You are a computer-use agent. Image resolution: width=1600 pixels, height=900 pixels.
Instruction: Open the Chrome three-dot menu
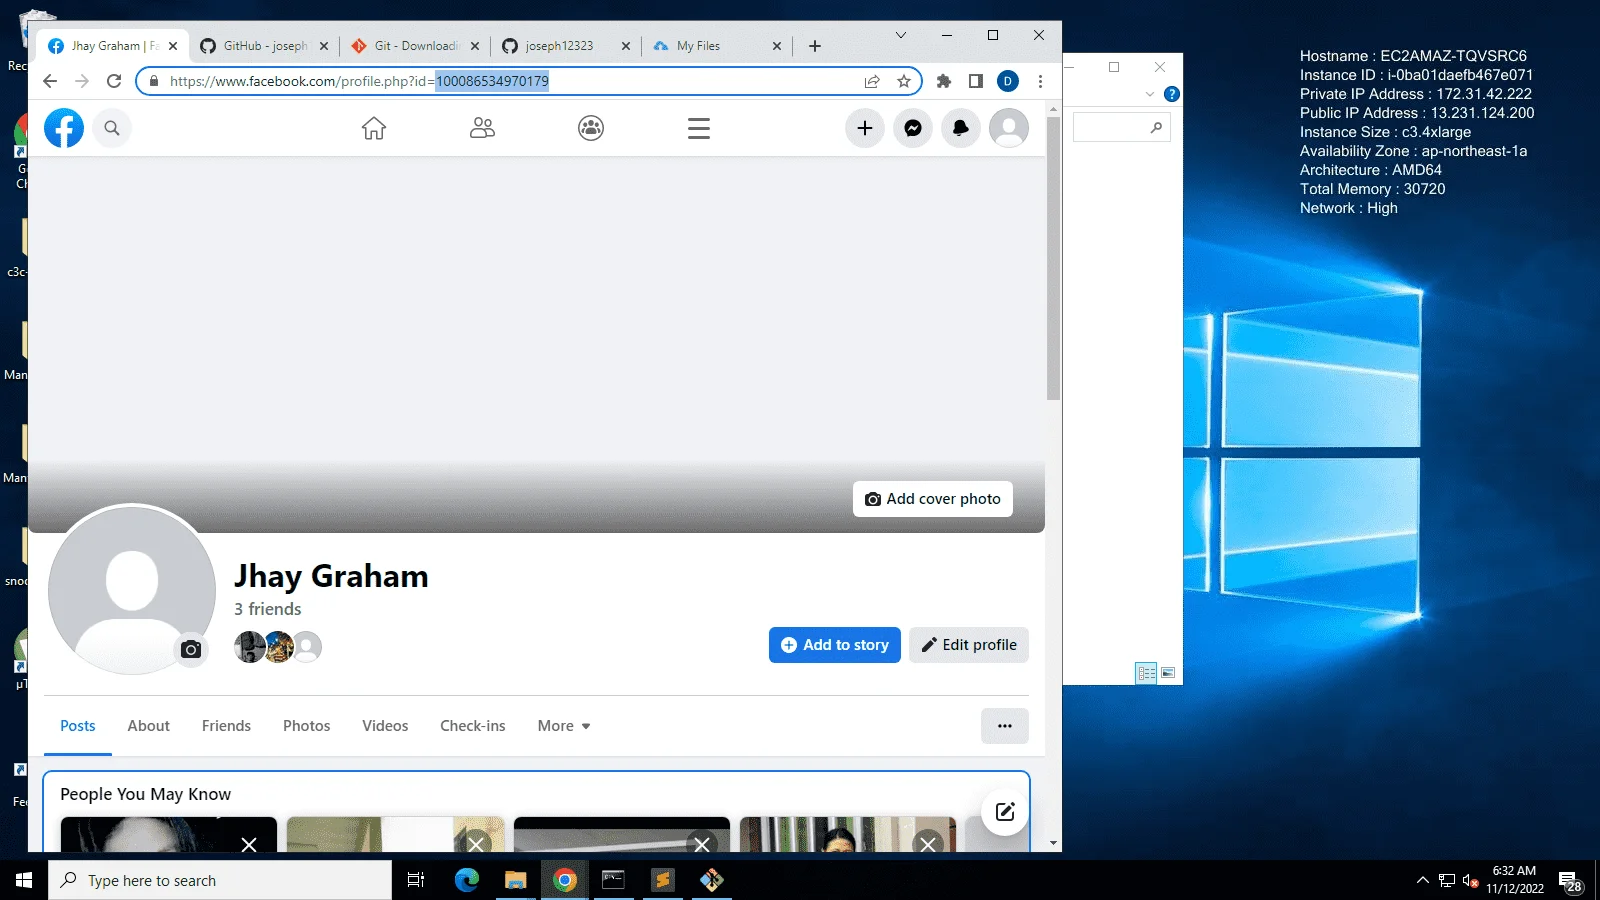tap(1040, 81)
